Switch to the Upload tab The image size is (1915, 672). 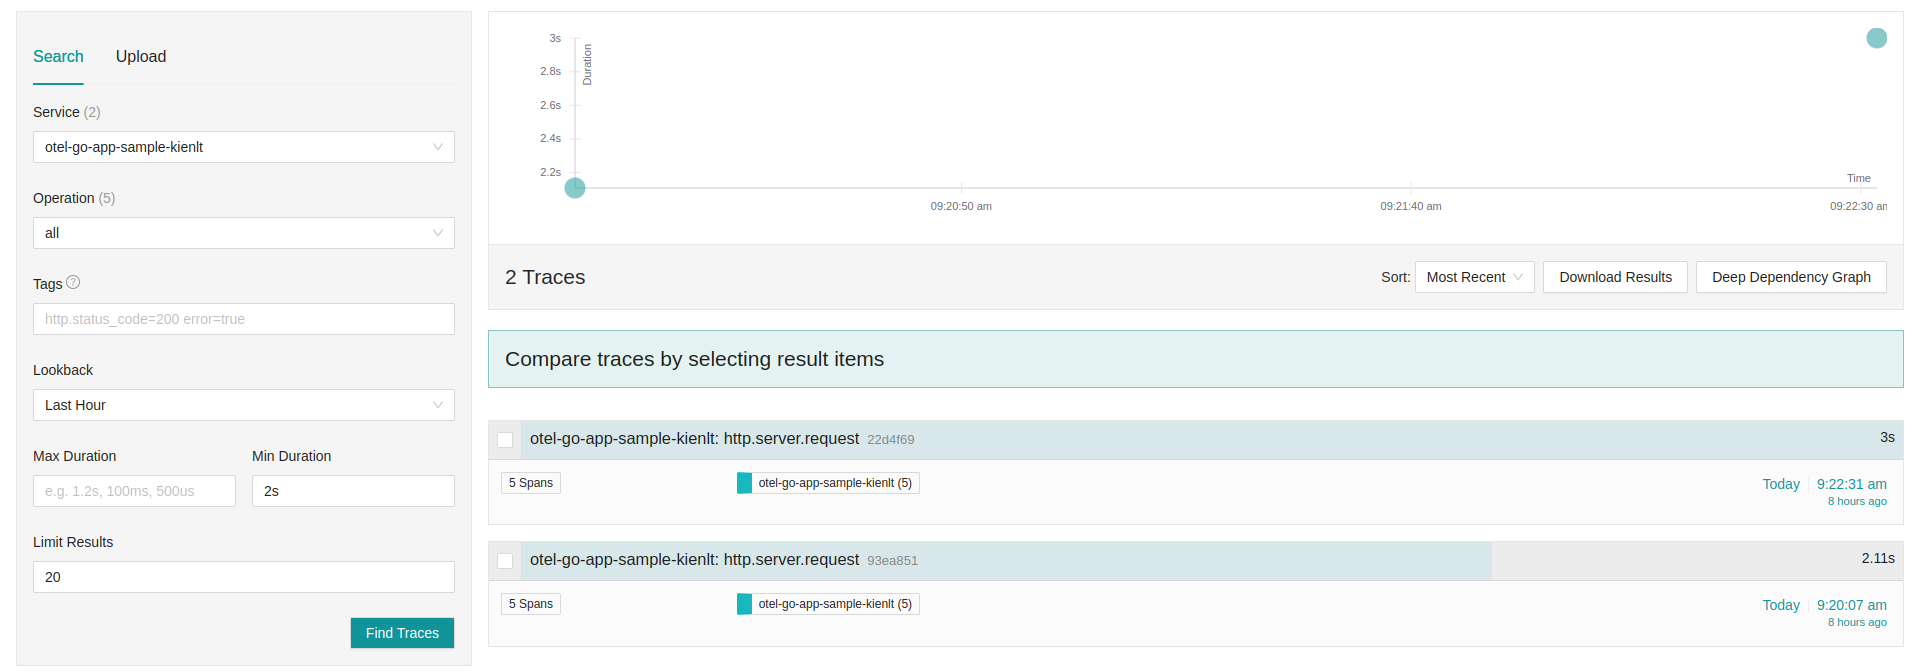[141, 57]
